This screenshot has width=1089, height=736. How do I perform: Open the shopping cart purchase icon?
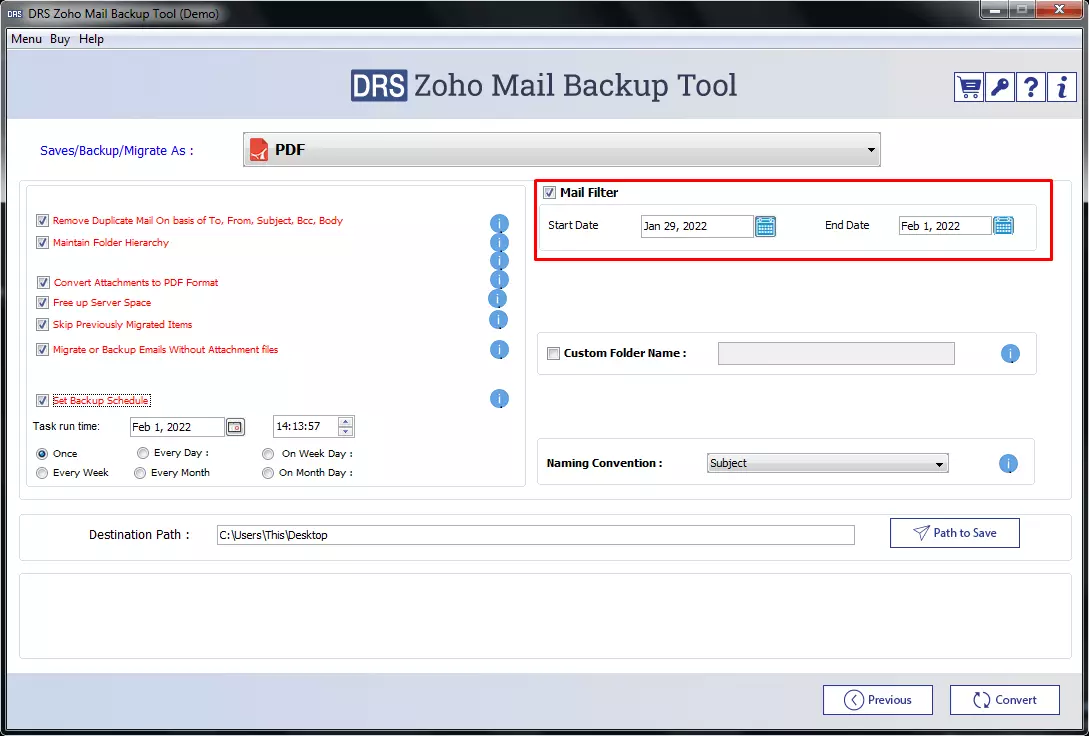(969, 87)
